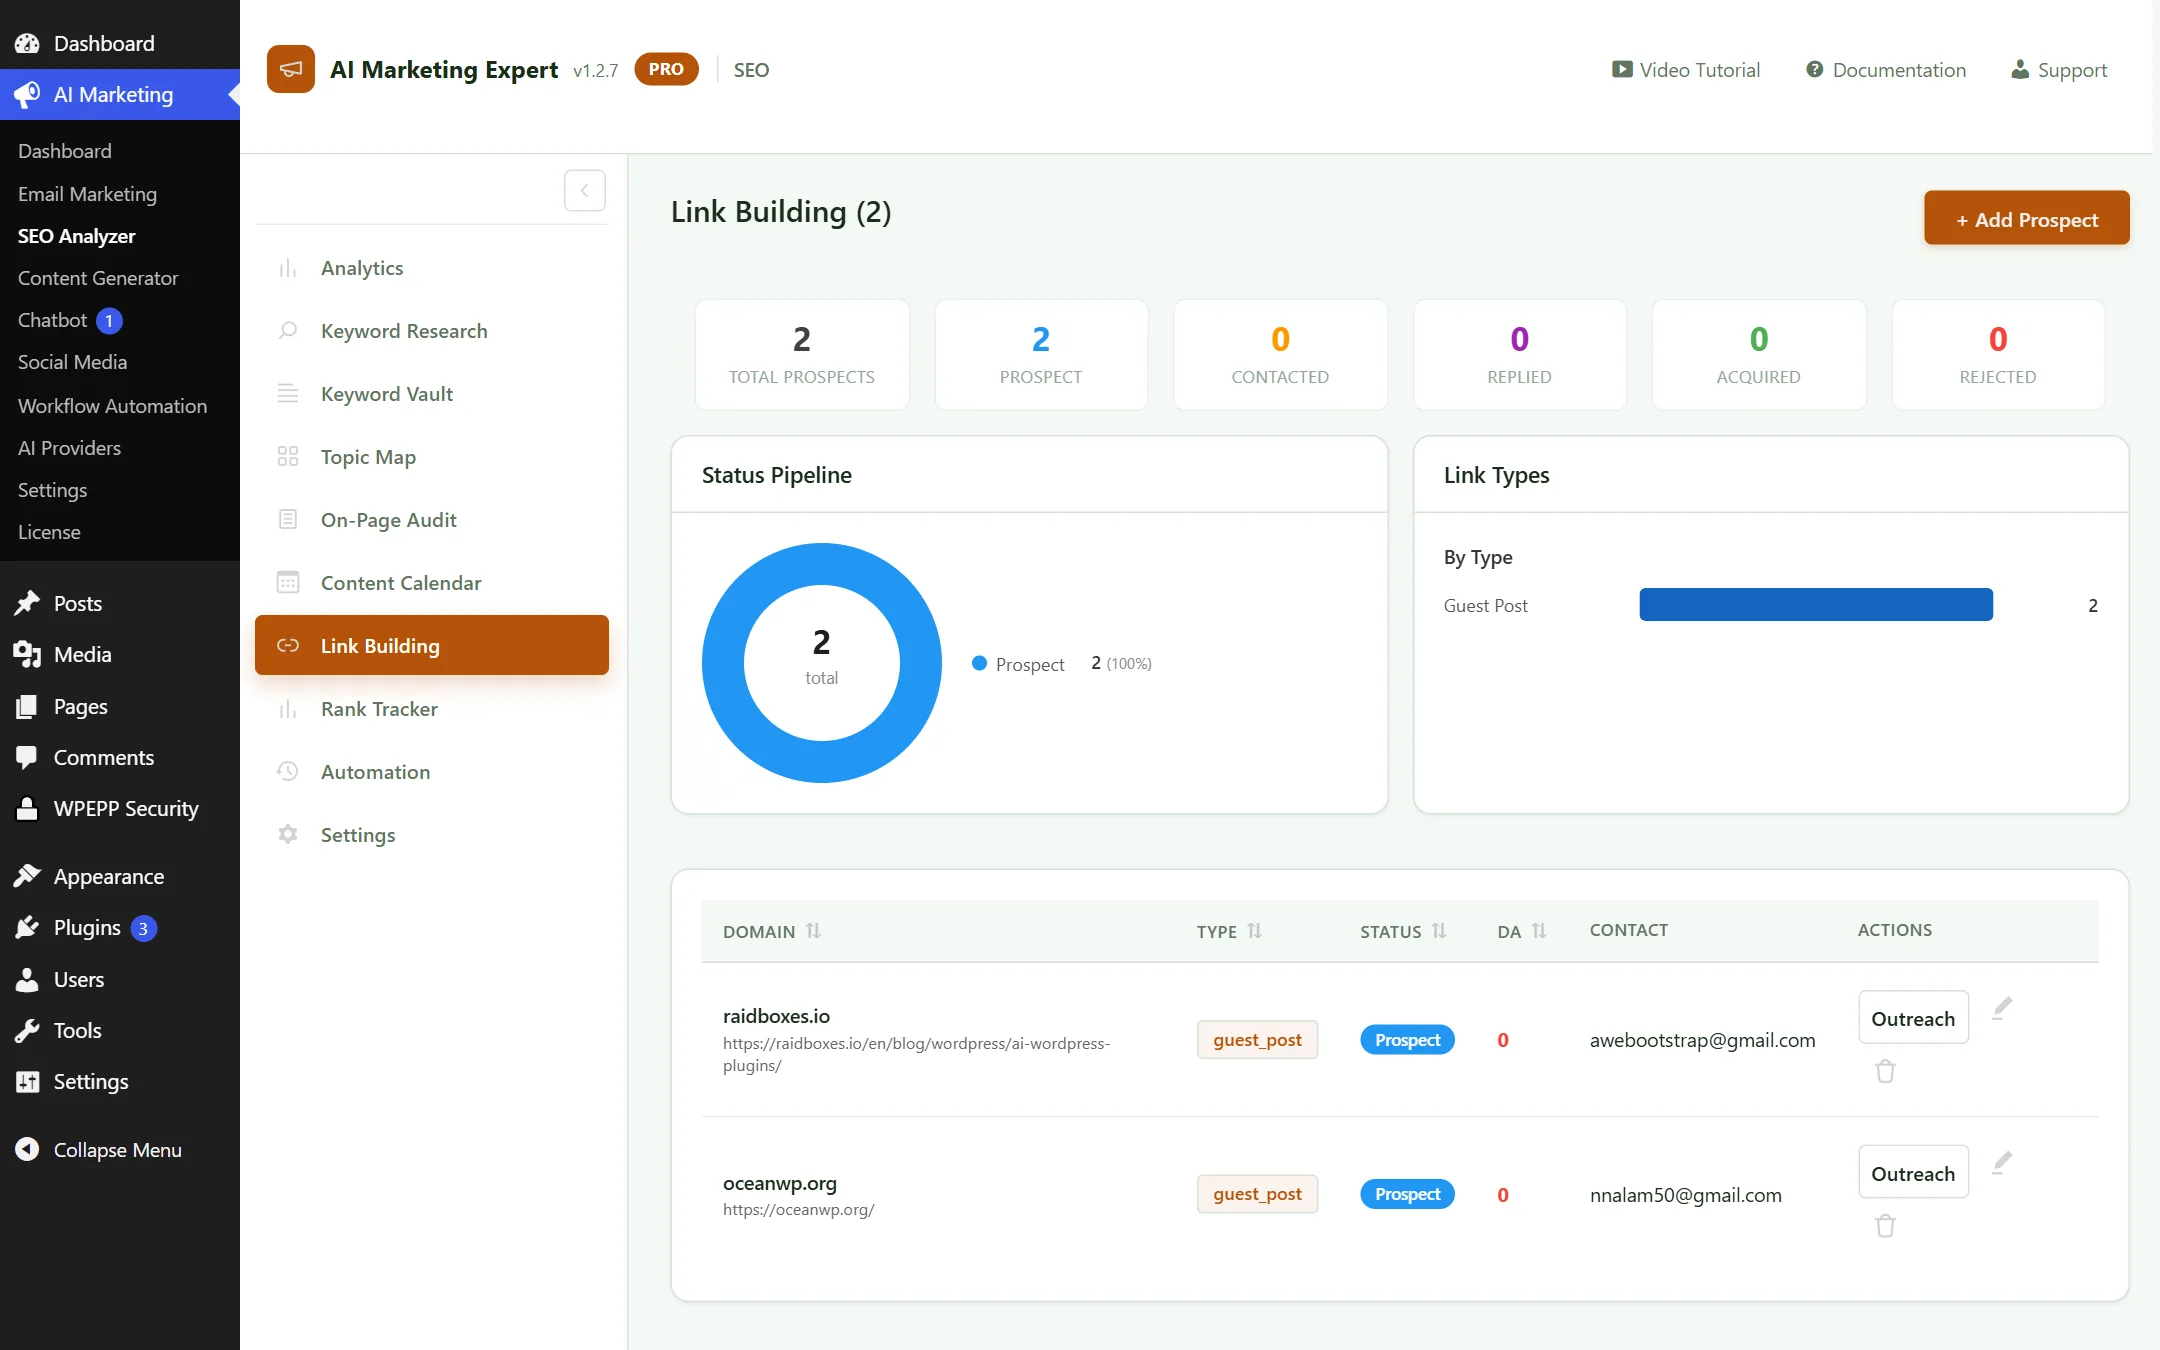Click the WordPress Dashboard gauge icon
Screen dimensions: 2160x1350
coord(27,43)
